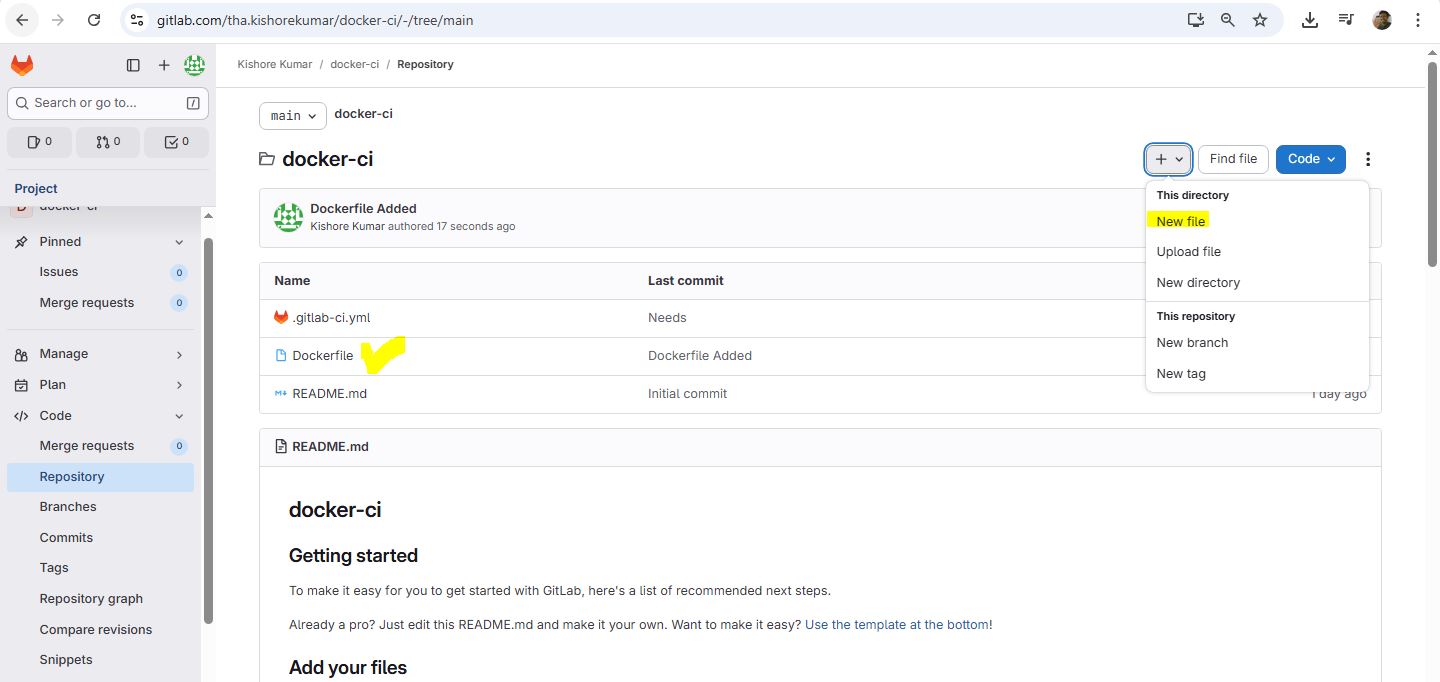
Task: Bookmark this page with the star icon
Action: [1260, 20]
